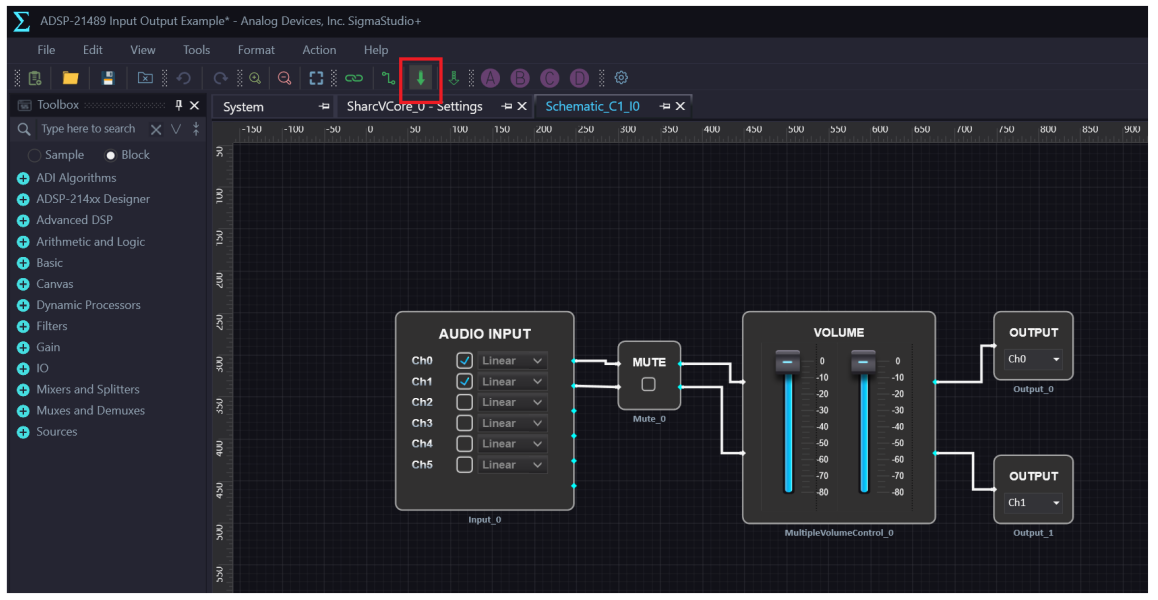The image size is (1158, 600).
Task: Open the Action menu
Action: point(319,50)
